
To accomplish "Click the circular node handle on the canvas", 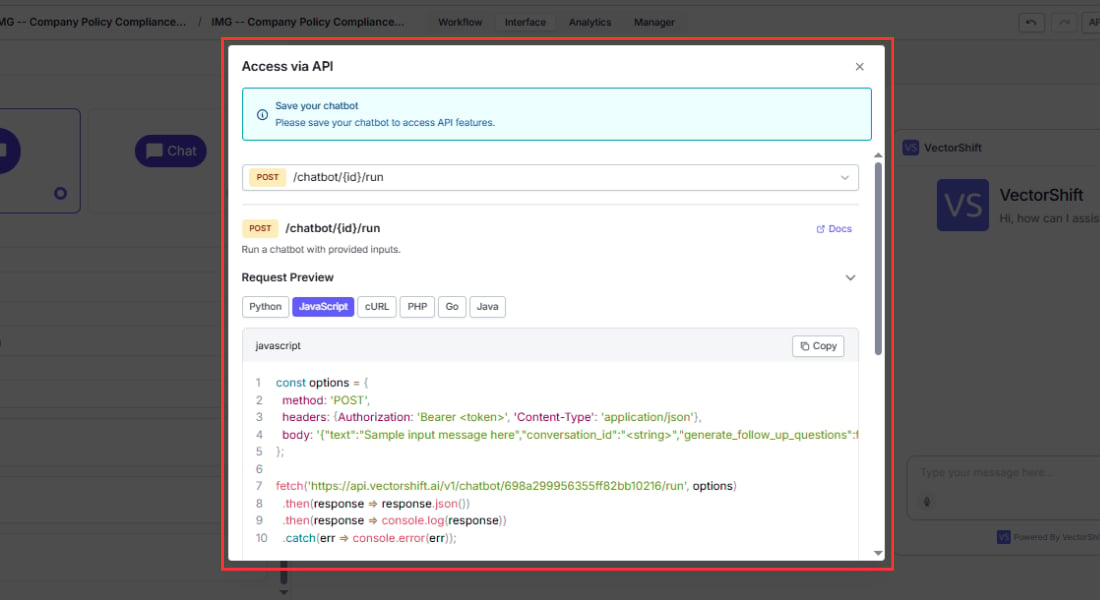I will click(x=60, y=193).
